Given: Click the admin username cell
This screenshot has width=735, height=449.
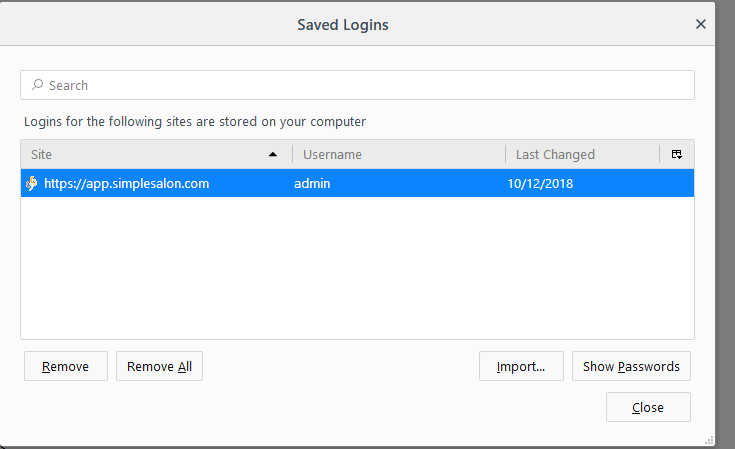Looking at the screenshot, I should pyautogui.click(x=312, y=183).
